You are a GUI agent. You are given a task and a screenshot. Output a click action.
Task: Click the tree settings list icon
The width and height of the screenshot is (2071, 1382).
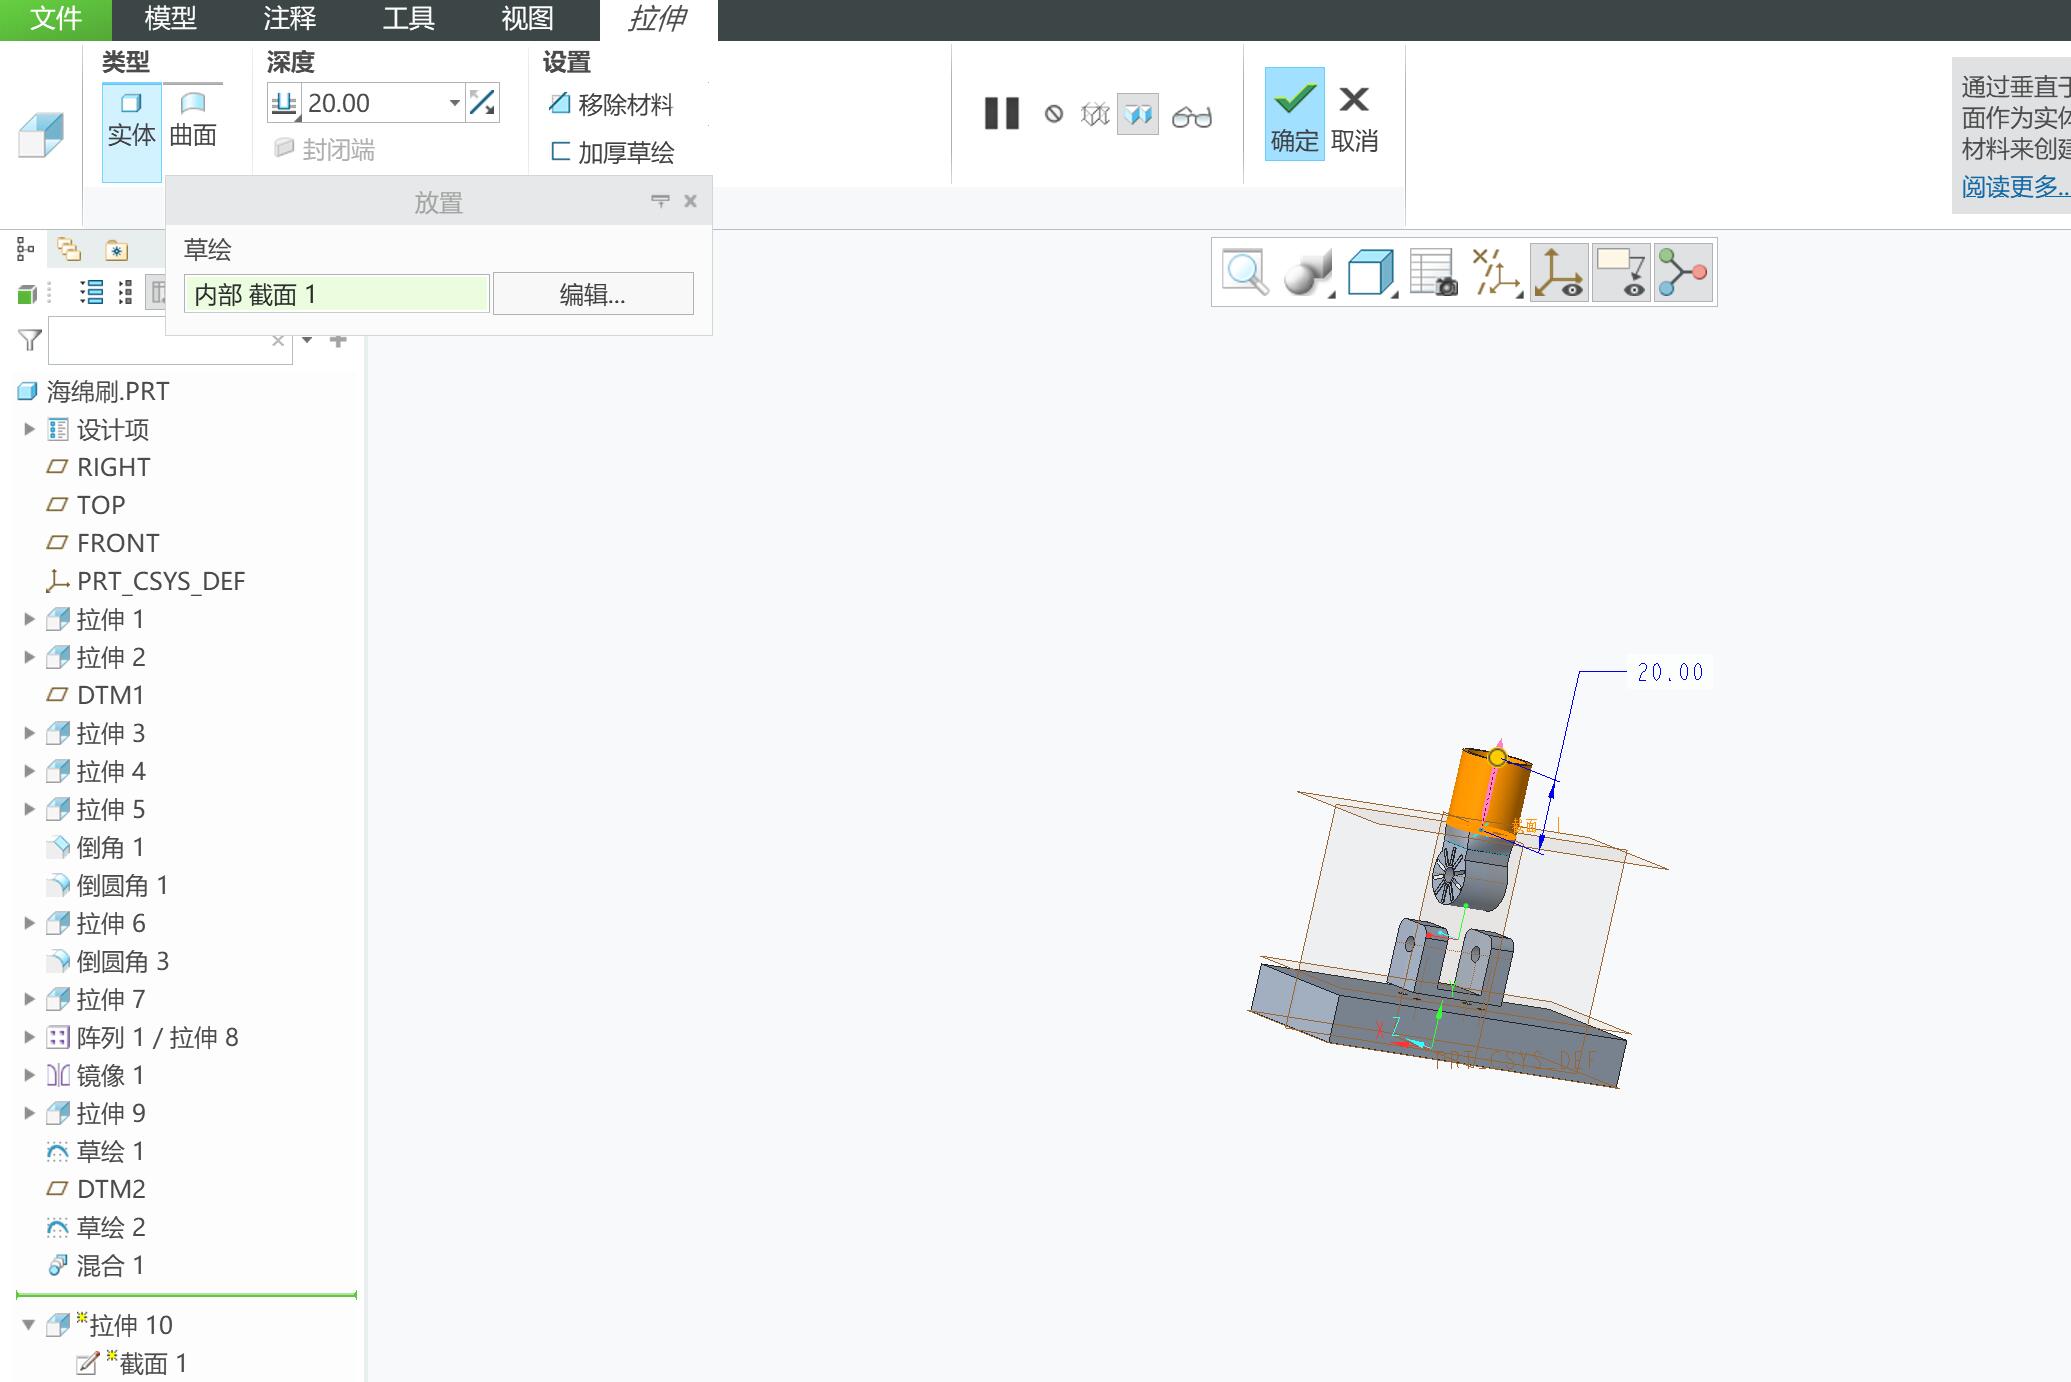tap(92, 292)
